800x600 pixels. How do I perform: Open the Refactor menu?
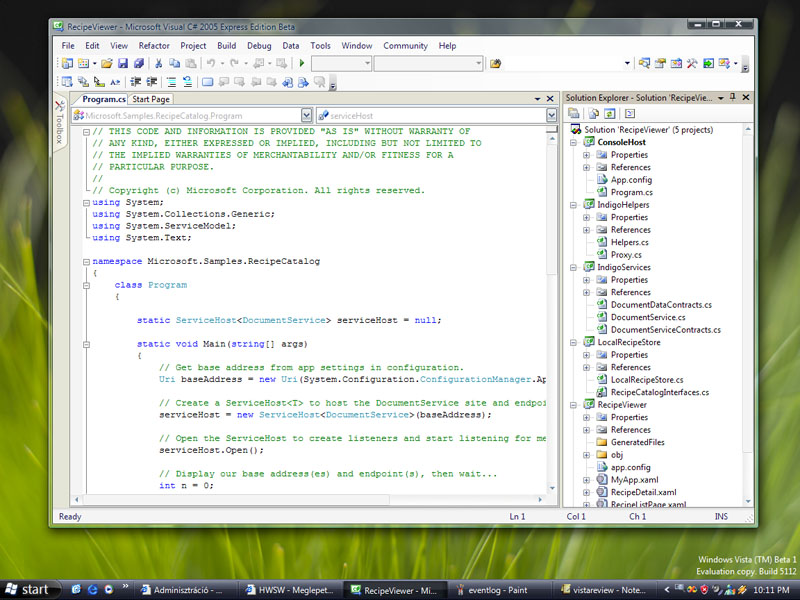click(154, 45)
